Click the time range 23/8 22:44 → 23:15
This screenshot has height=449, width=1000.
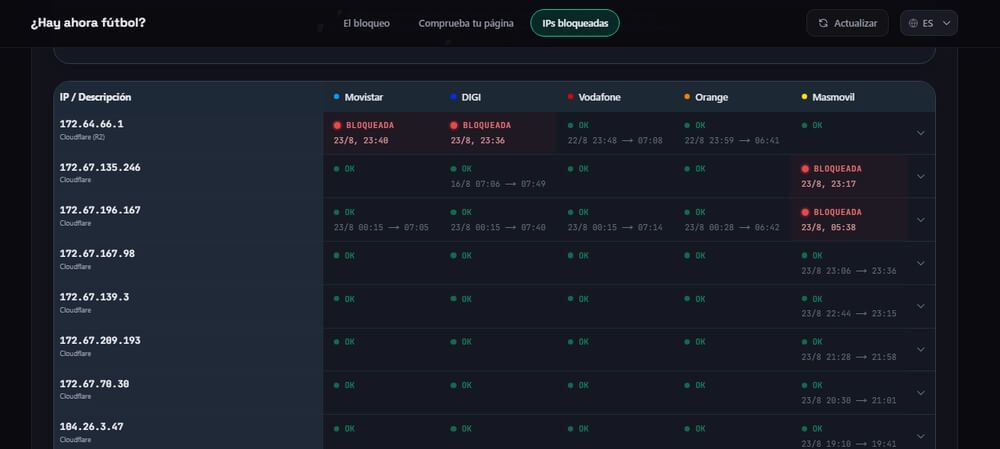[849, 314]
